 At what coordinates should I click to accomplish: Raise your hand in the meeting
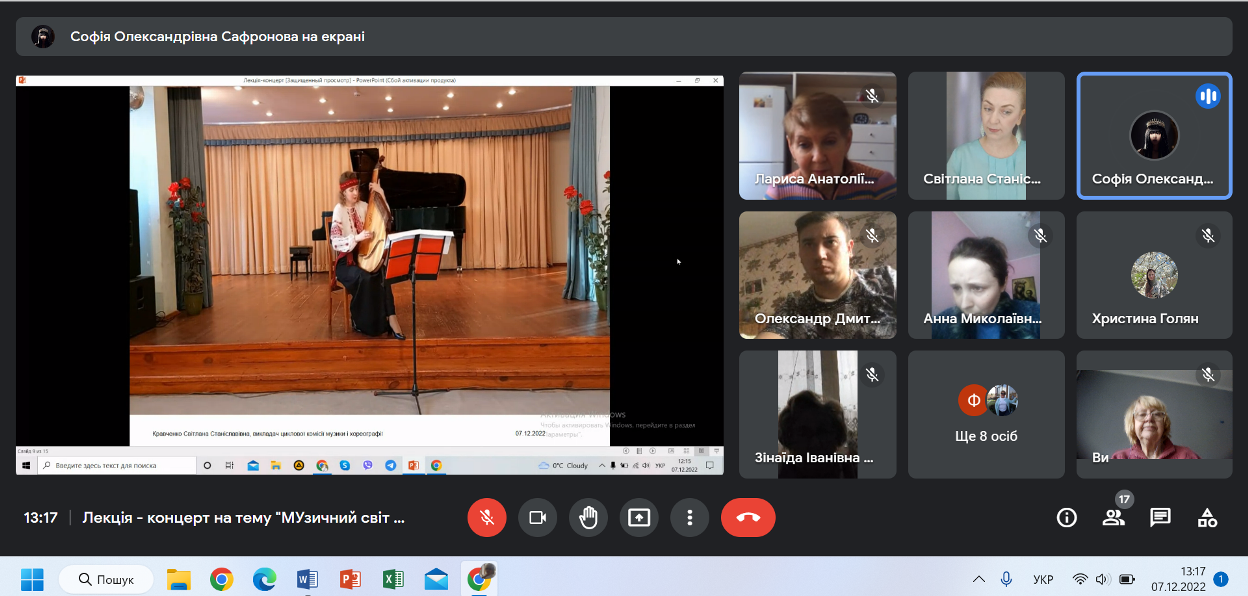(x=588, y=517)
